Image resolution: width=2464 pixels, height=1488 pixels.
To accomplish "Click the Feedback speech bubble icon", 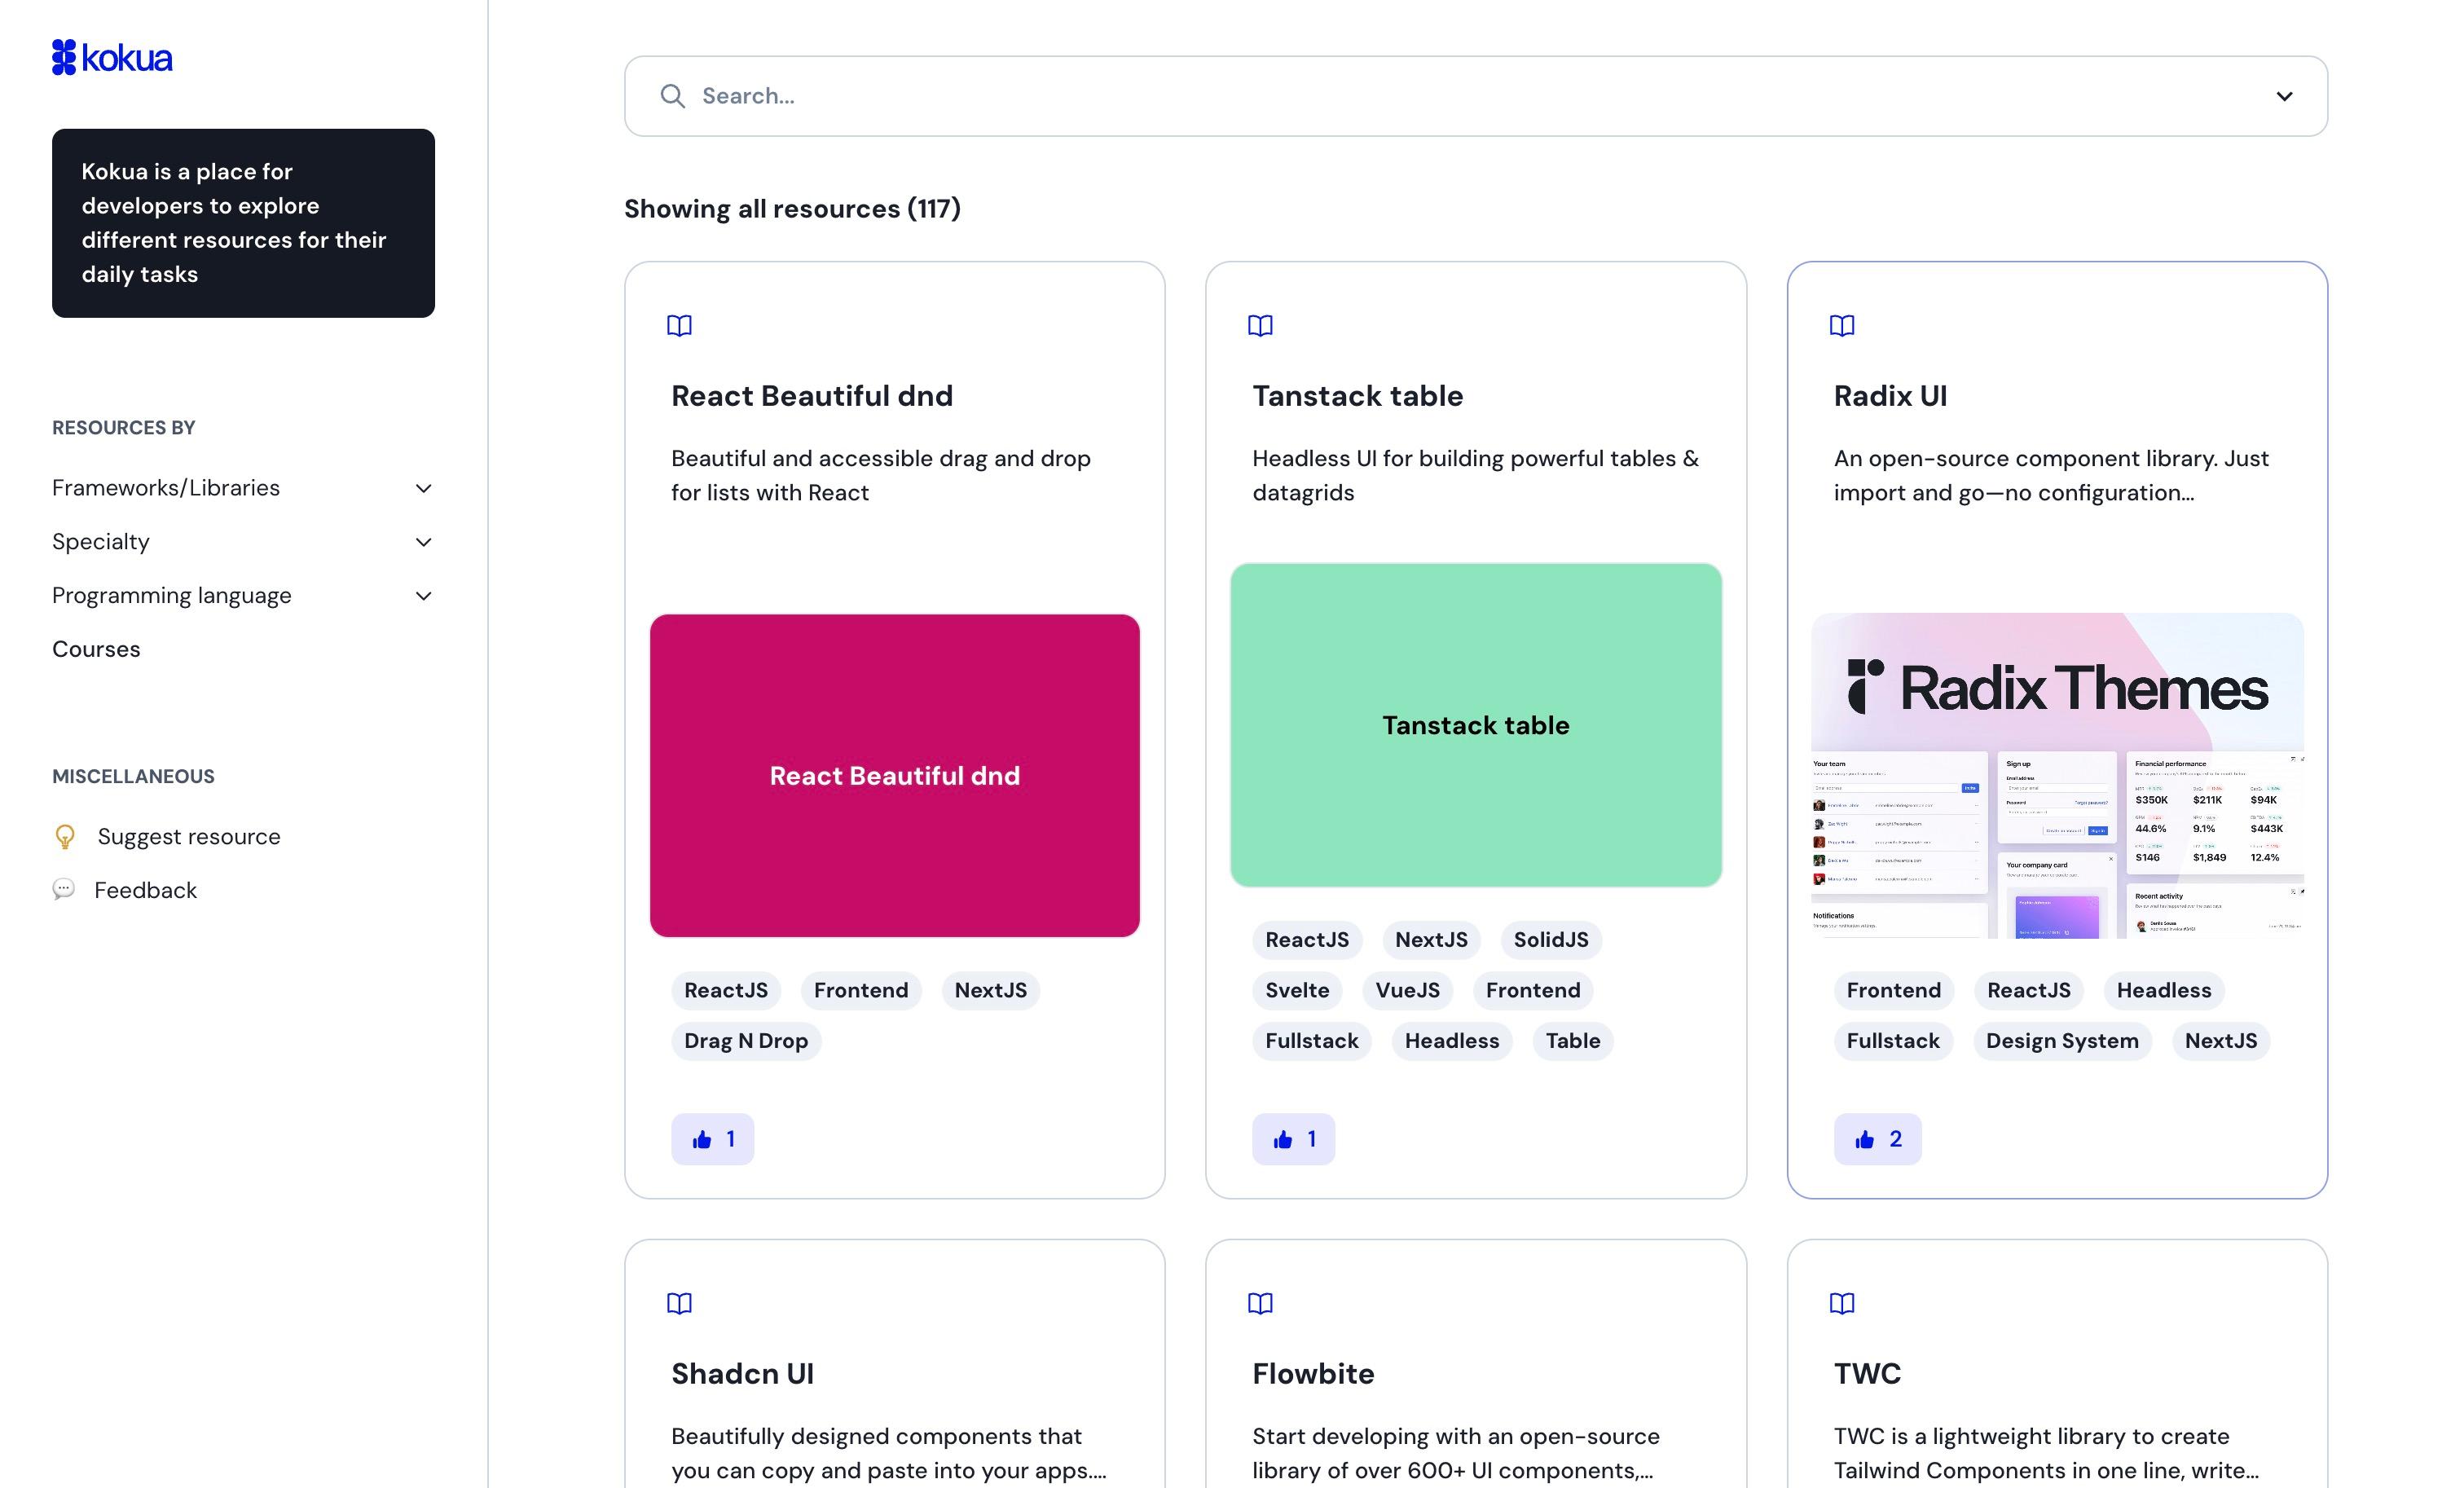I will [64, 889].
